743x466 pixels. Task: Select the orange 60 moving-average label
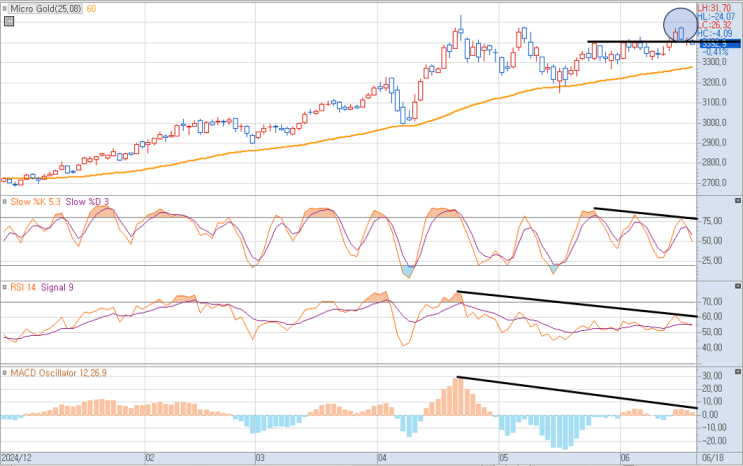[91, 9]
